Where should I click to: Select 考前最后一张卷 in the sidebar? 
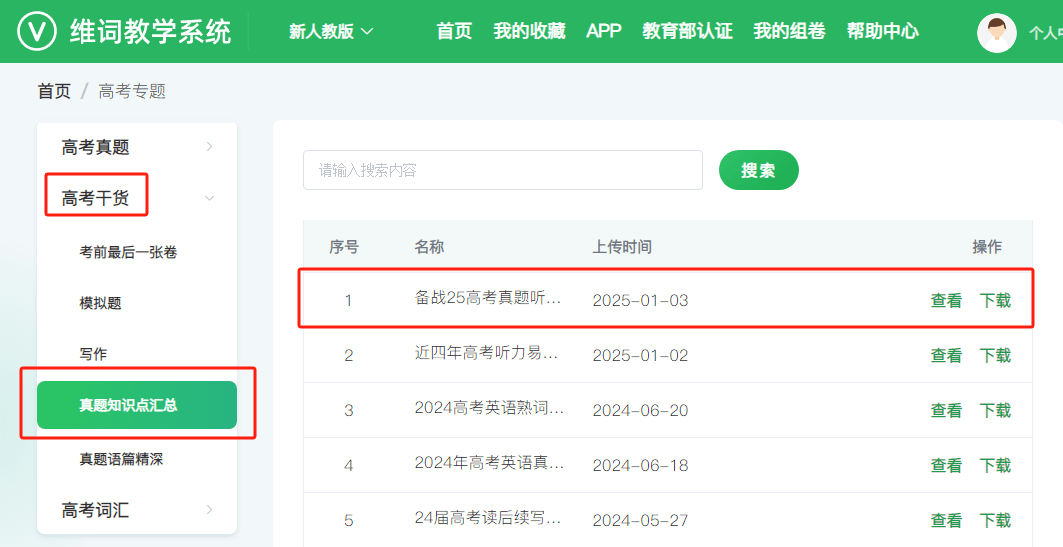click(128, 252)
